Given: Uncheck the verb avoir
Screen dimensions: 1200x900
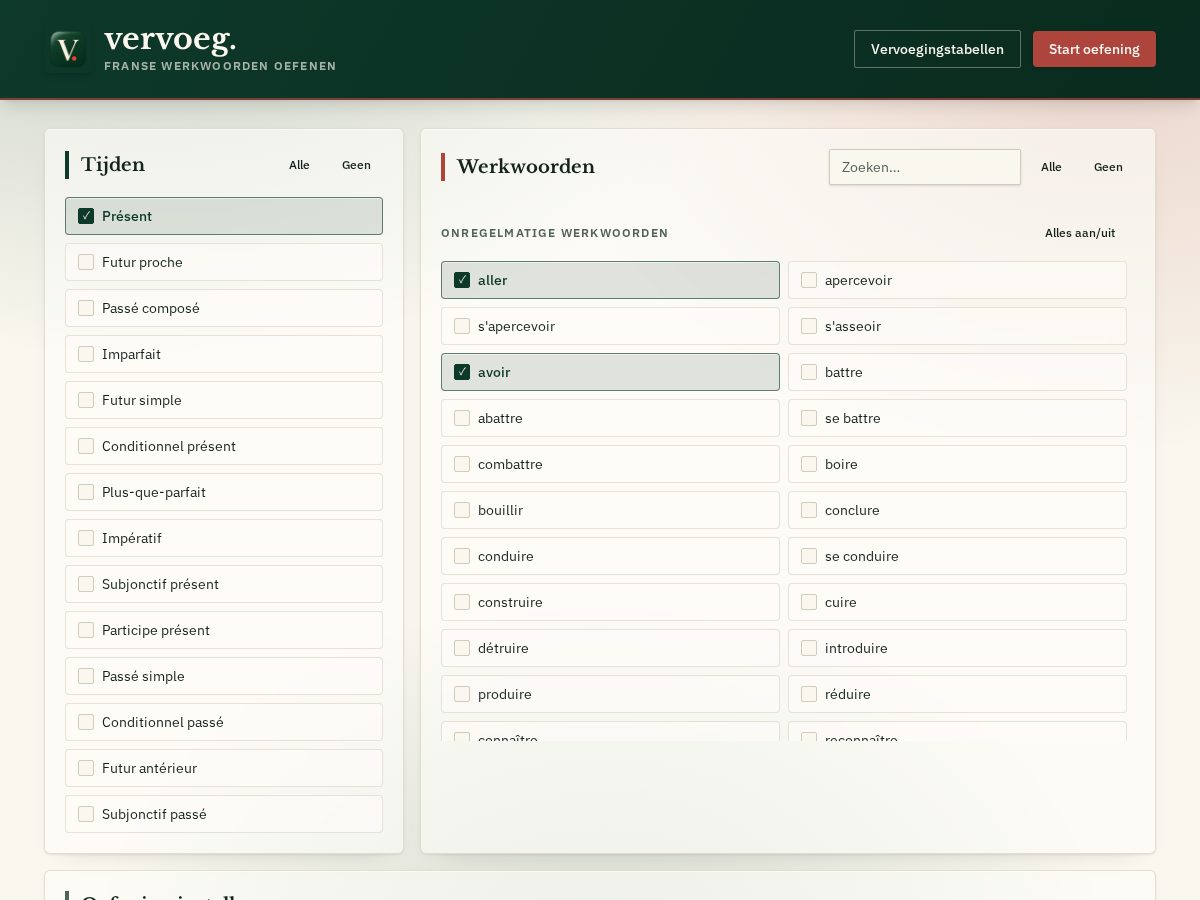Looking at the screenshot, I should (610, 372).
